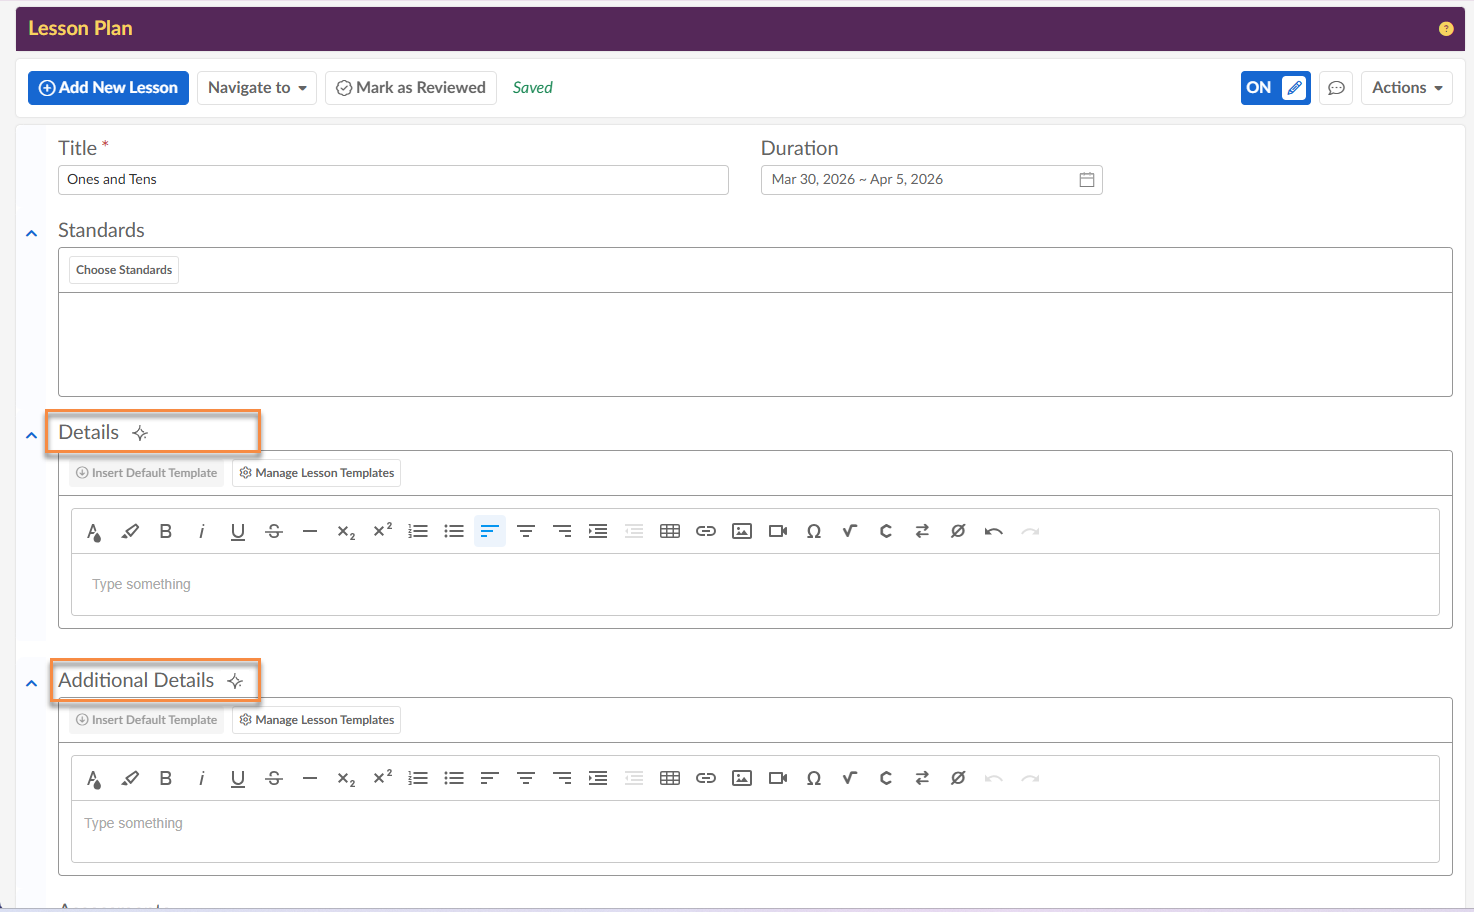Click the Add New Lesson button

click(108, 88)
